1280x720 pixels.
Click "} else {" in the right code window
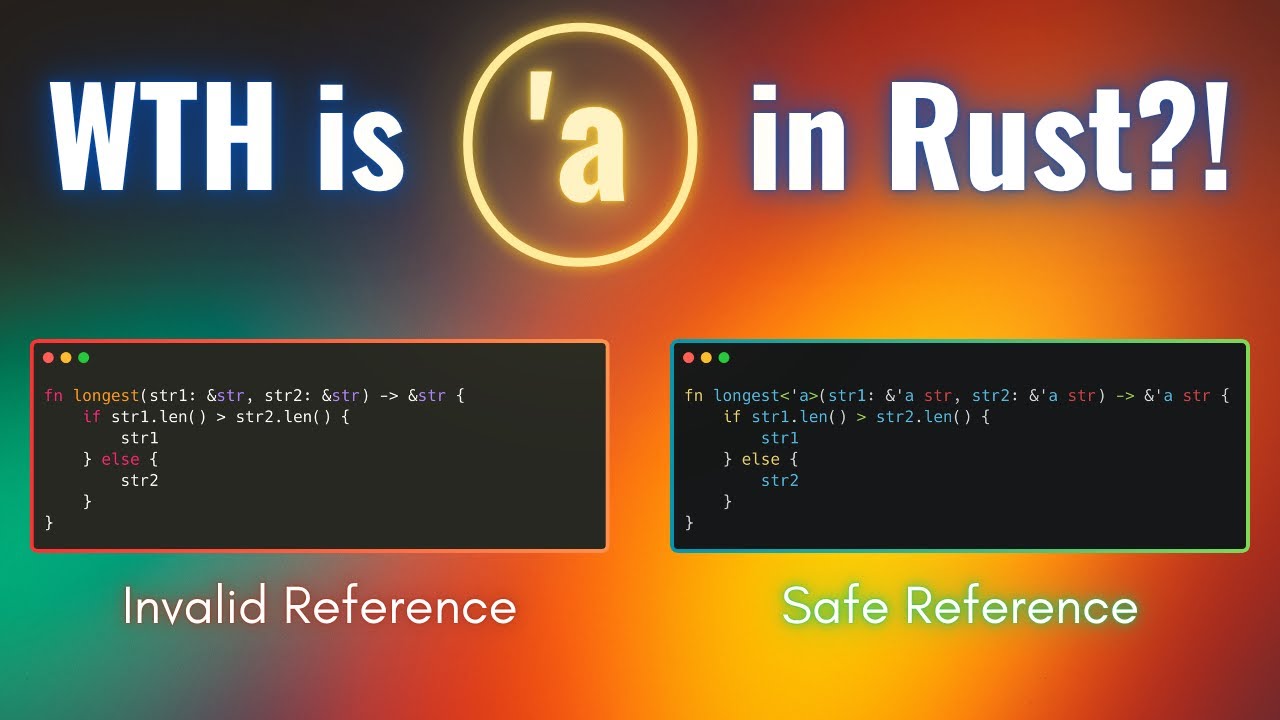point(761,459)
